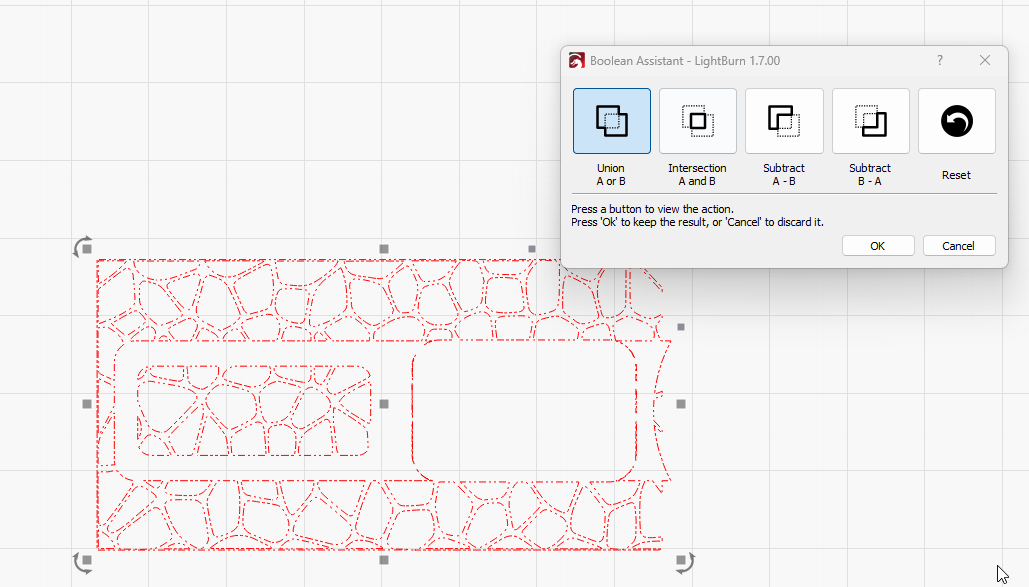The height and width of the screenshot is (587, 1029).
Task: Reset the boolean preview
Action: (x=957, y=121)
